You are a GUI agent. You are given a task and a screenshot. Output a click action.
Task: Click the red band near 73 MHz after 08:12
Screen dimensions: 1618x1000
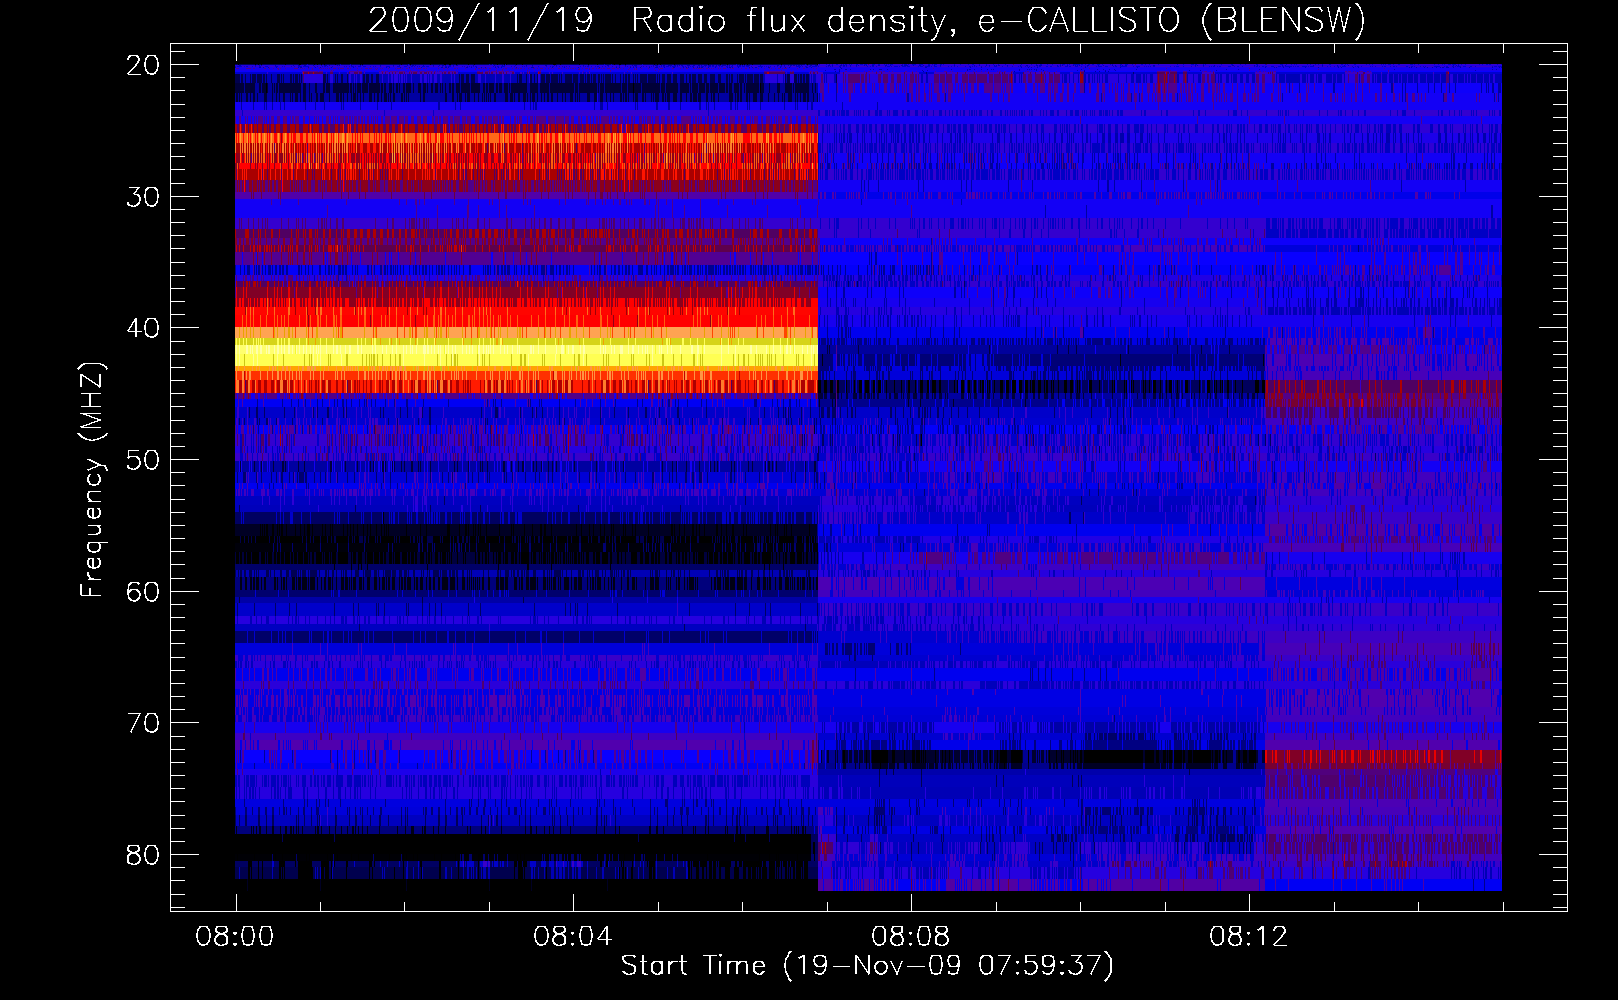1383,758
